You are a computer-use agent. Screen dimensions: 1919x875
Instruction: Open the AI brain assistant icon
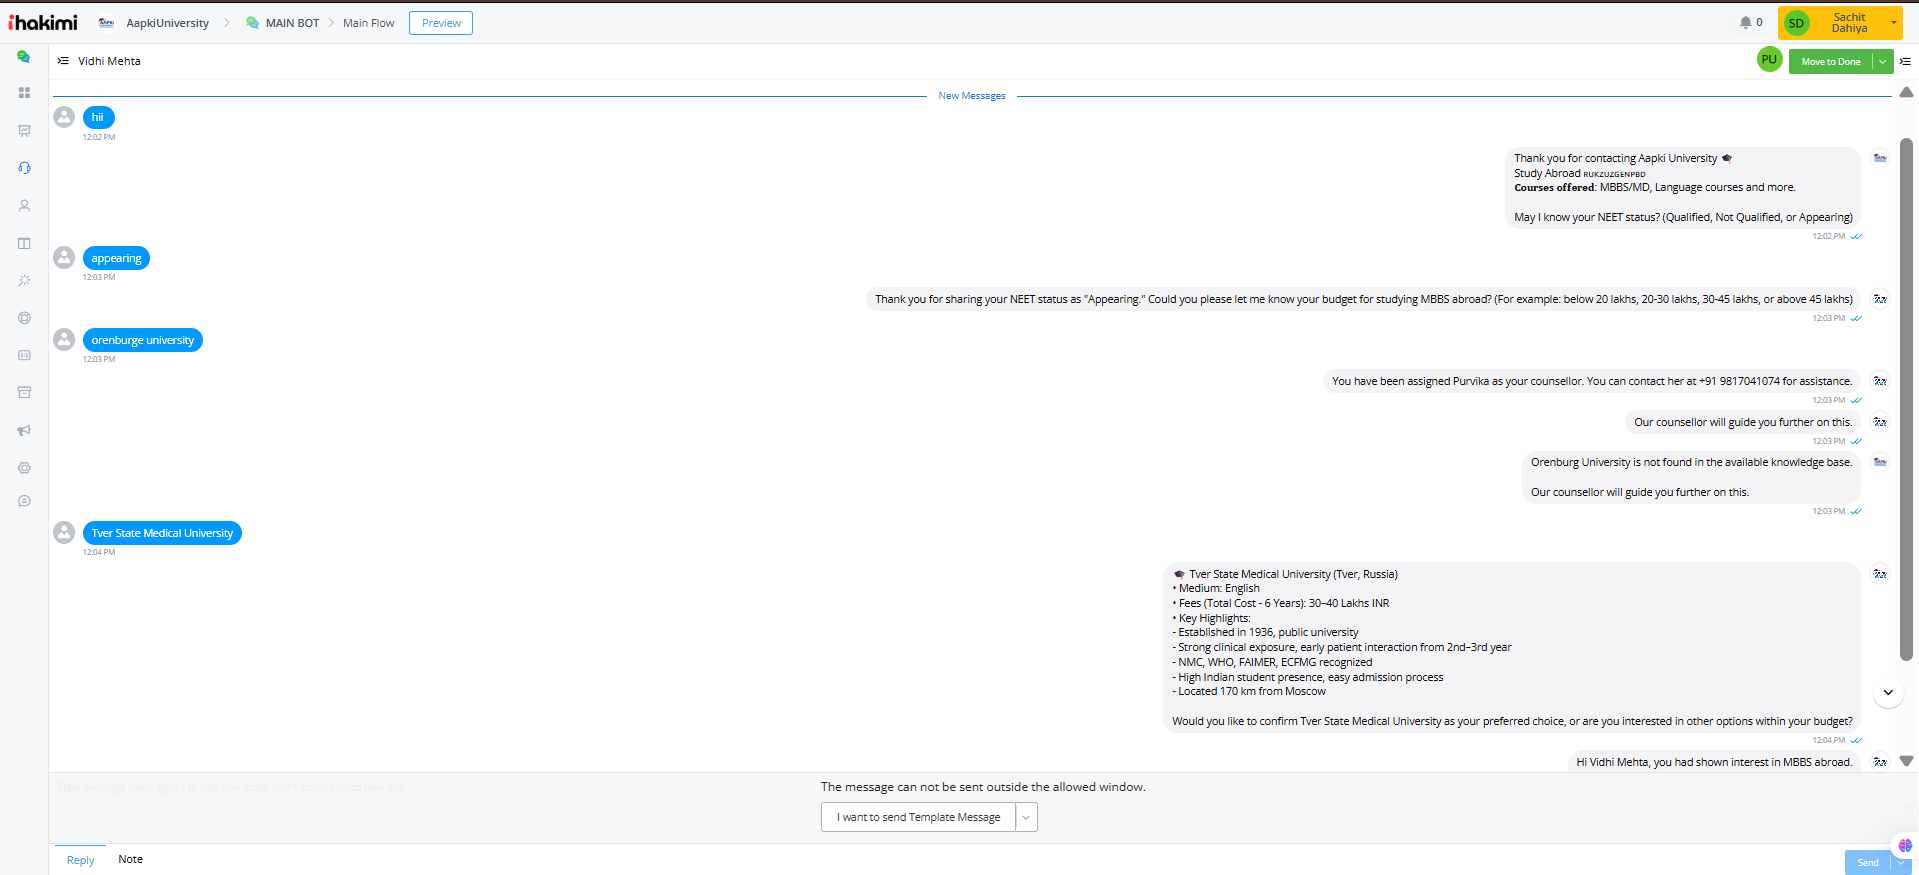1905,846
